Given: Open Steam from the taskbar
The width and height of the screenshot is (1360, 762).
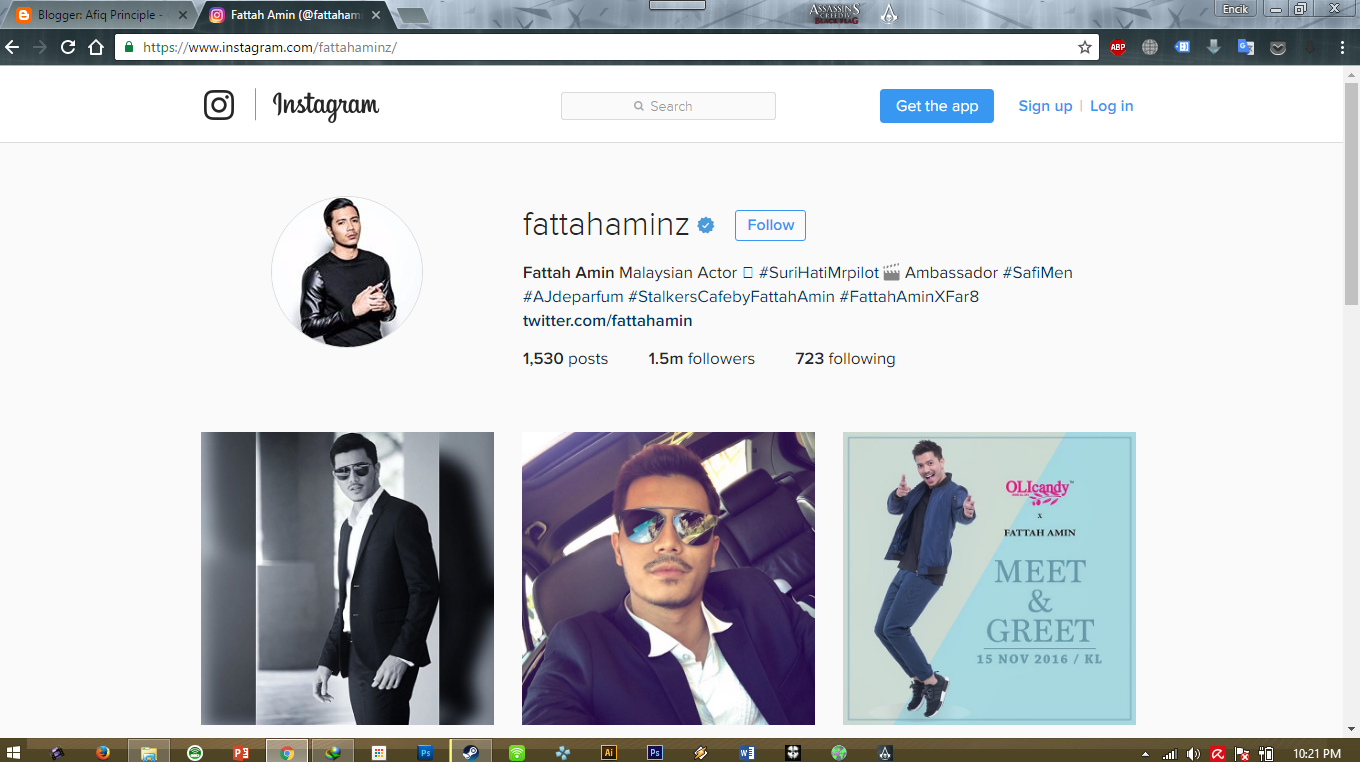Looking at the screenshot, I should [x=470, y=752].
